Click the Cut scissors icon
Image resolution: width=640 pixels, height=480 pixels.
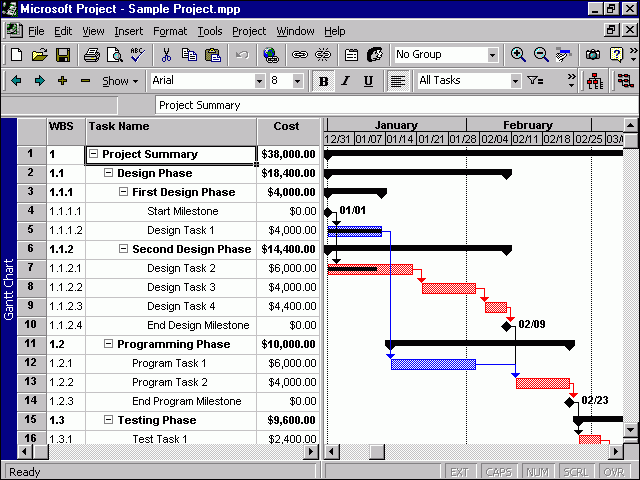click(x=166, y=55)
